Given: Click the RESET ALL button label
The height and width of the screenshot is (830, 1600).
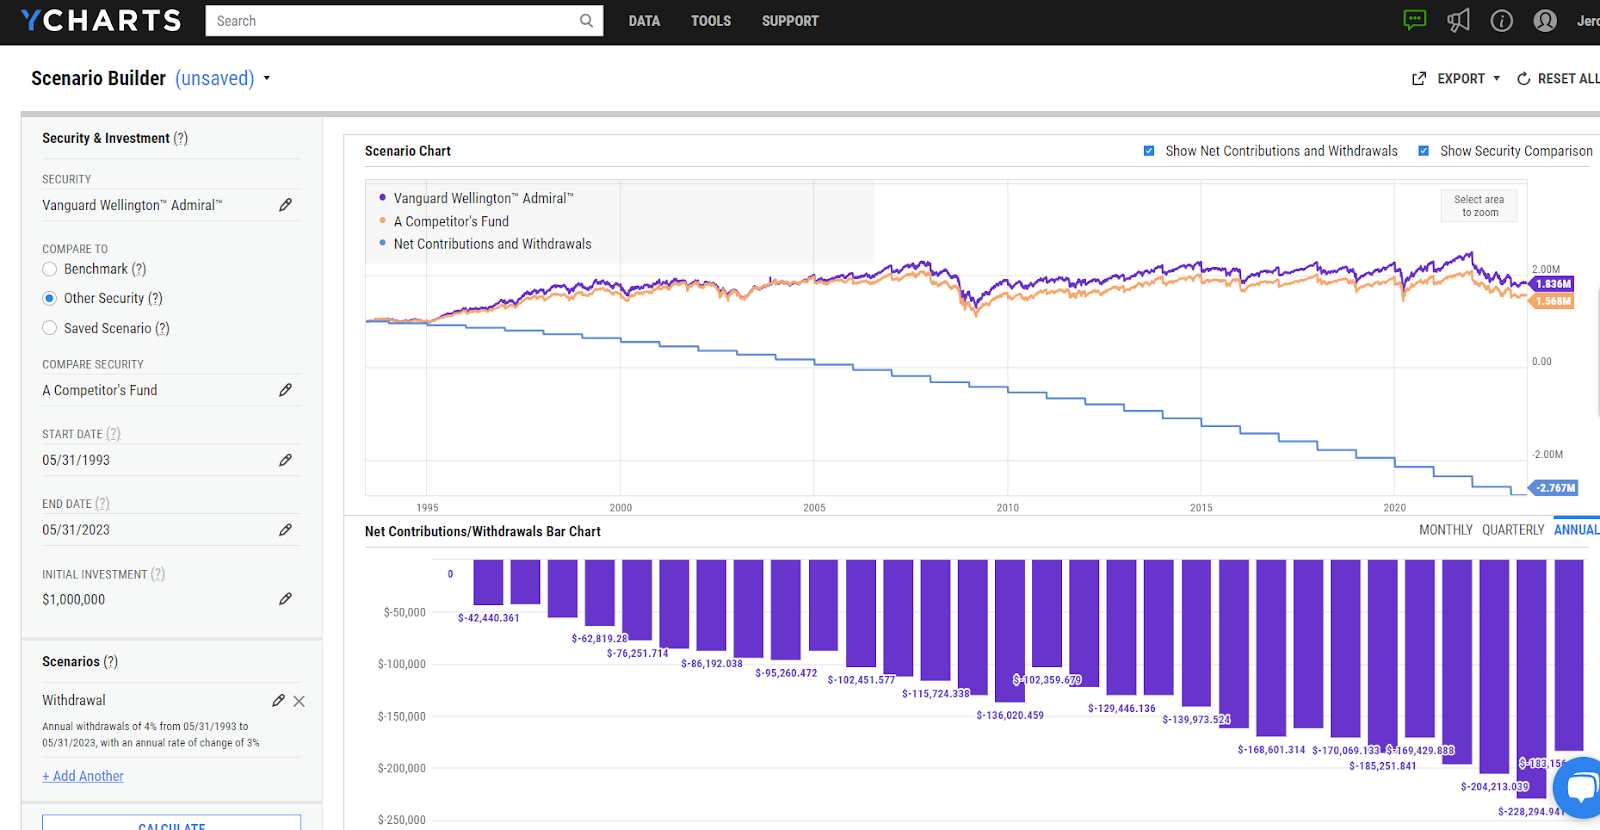Looking at the screenshot, I should pyautogui.click(x=1568, y=79).
